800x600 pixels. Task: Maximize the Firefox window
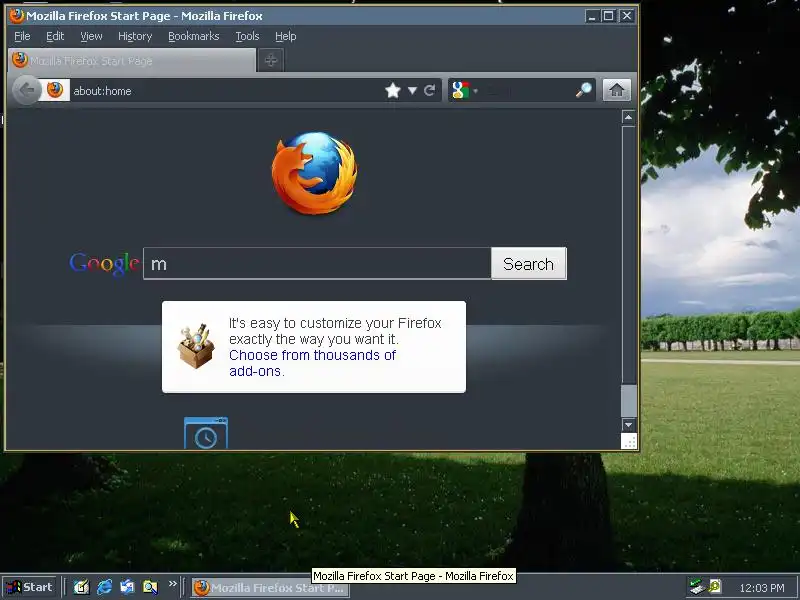[x=609, y=16]
